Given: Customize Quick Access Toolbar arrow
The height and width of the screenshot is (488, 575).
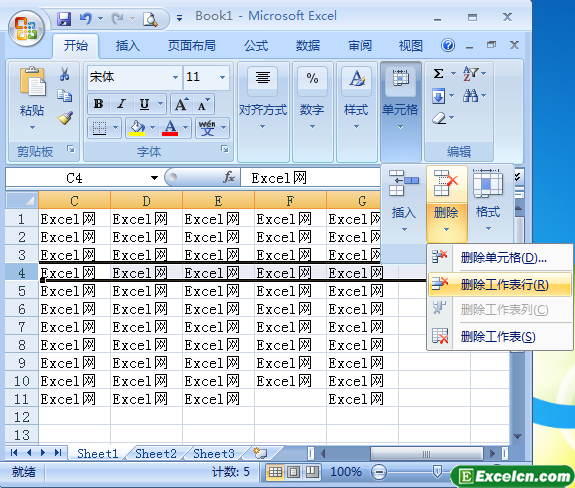Looking at the screenshot, I should (x=179, y=18).
